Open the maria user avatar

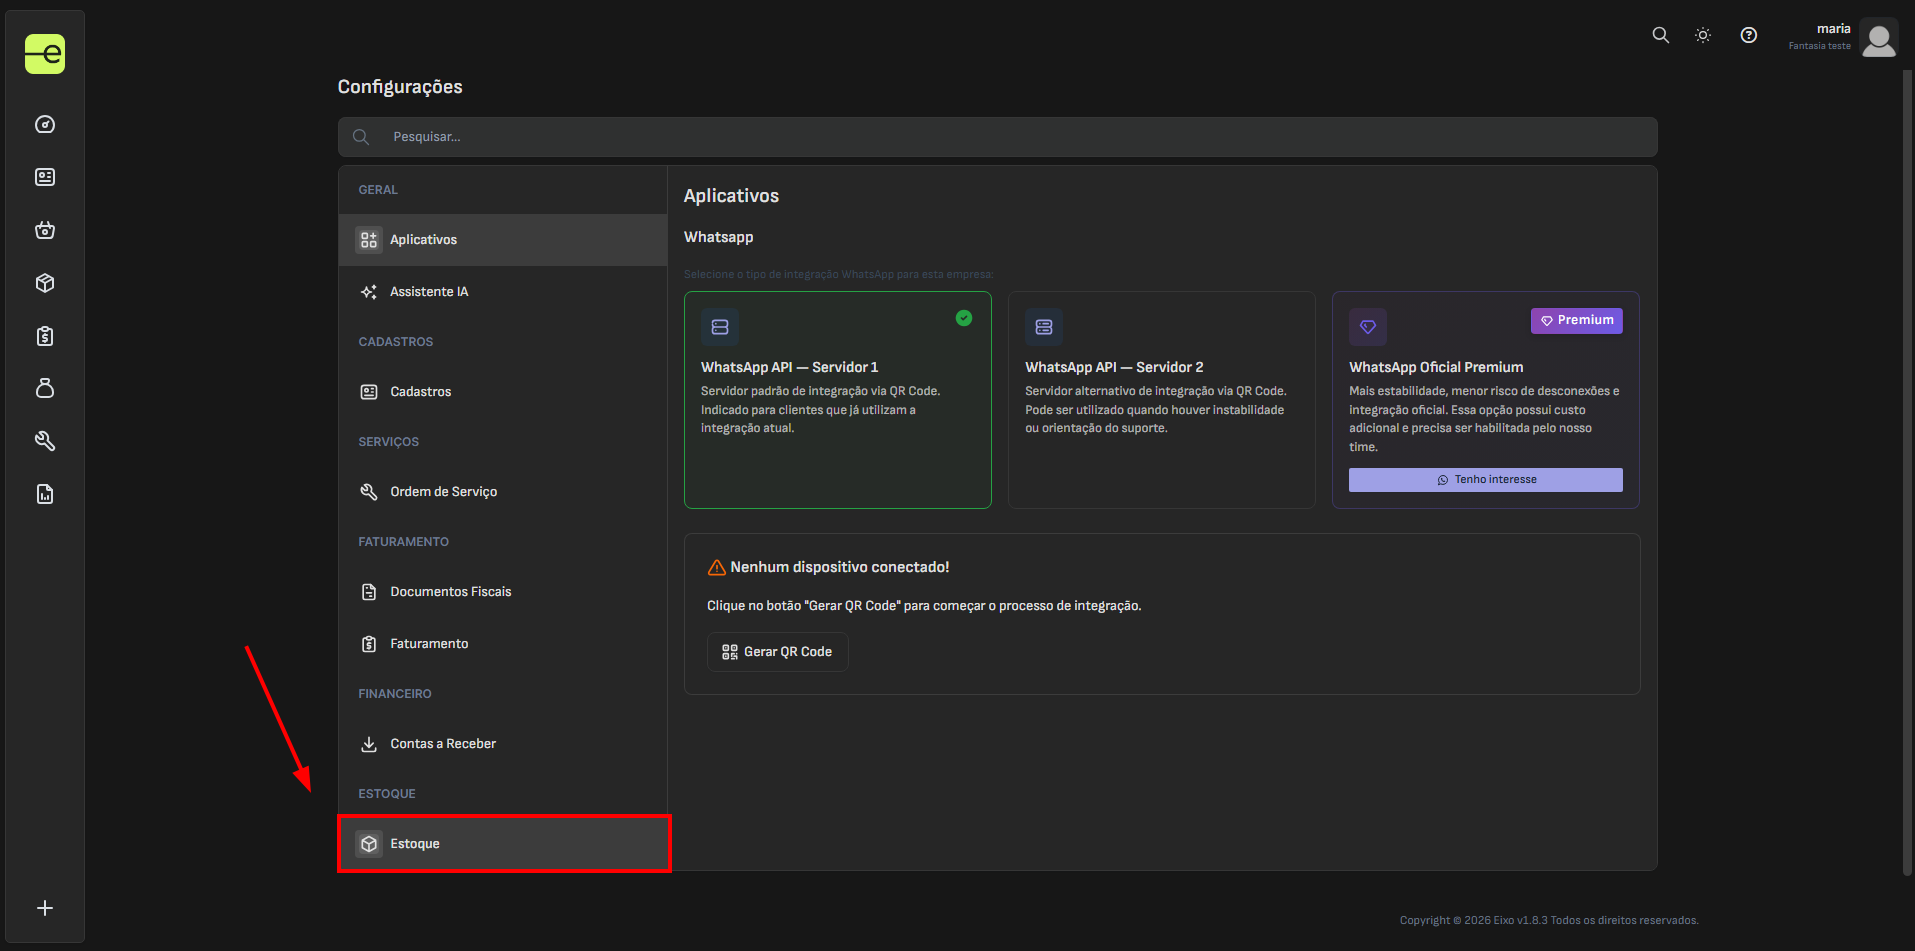click(1879, 38)
